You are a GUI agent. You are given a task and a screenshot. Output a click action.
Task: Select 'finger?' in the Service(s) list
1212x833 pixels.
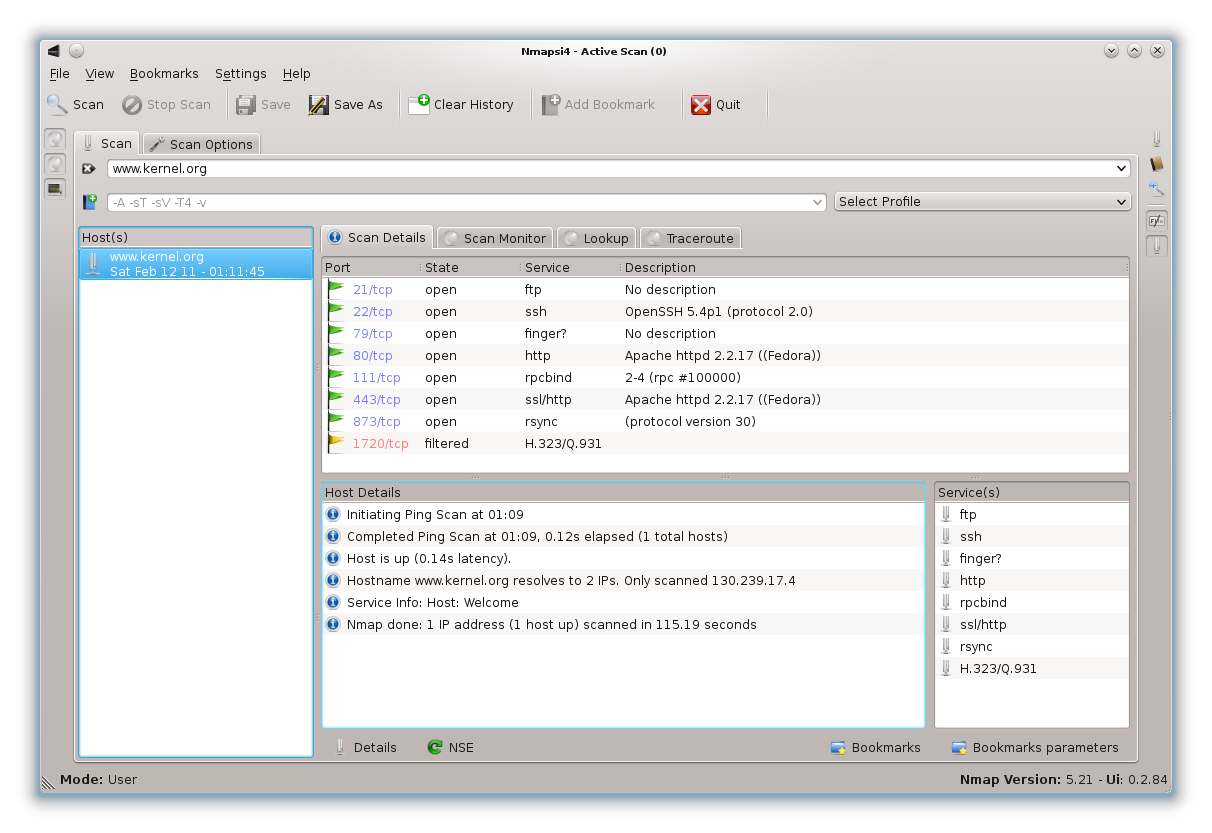point(980,559)
